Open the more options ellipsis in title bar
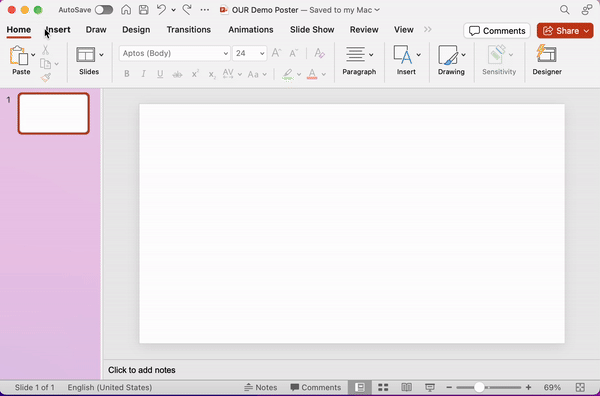The image size is (600, 396). point(205,10)
